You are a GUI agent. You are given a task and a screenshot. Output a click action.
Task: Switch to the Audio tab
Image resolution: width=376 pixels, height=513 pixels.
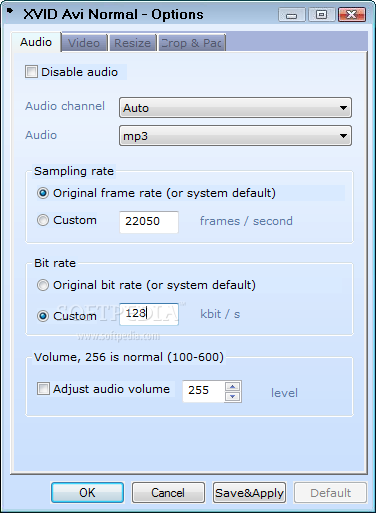click(x=36, y=42)
